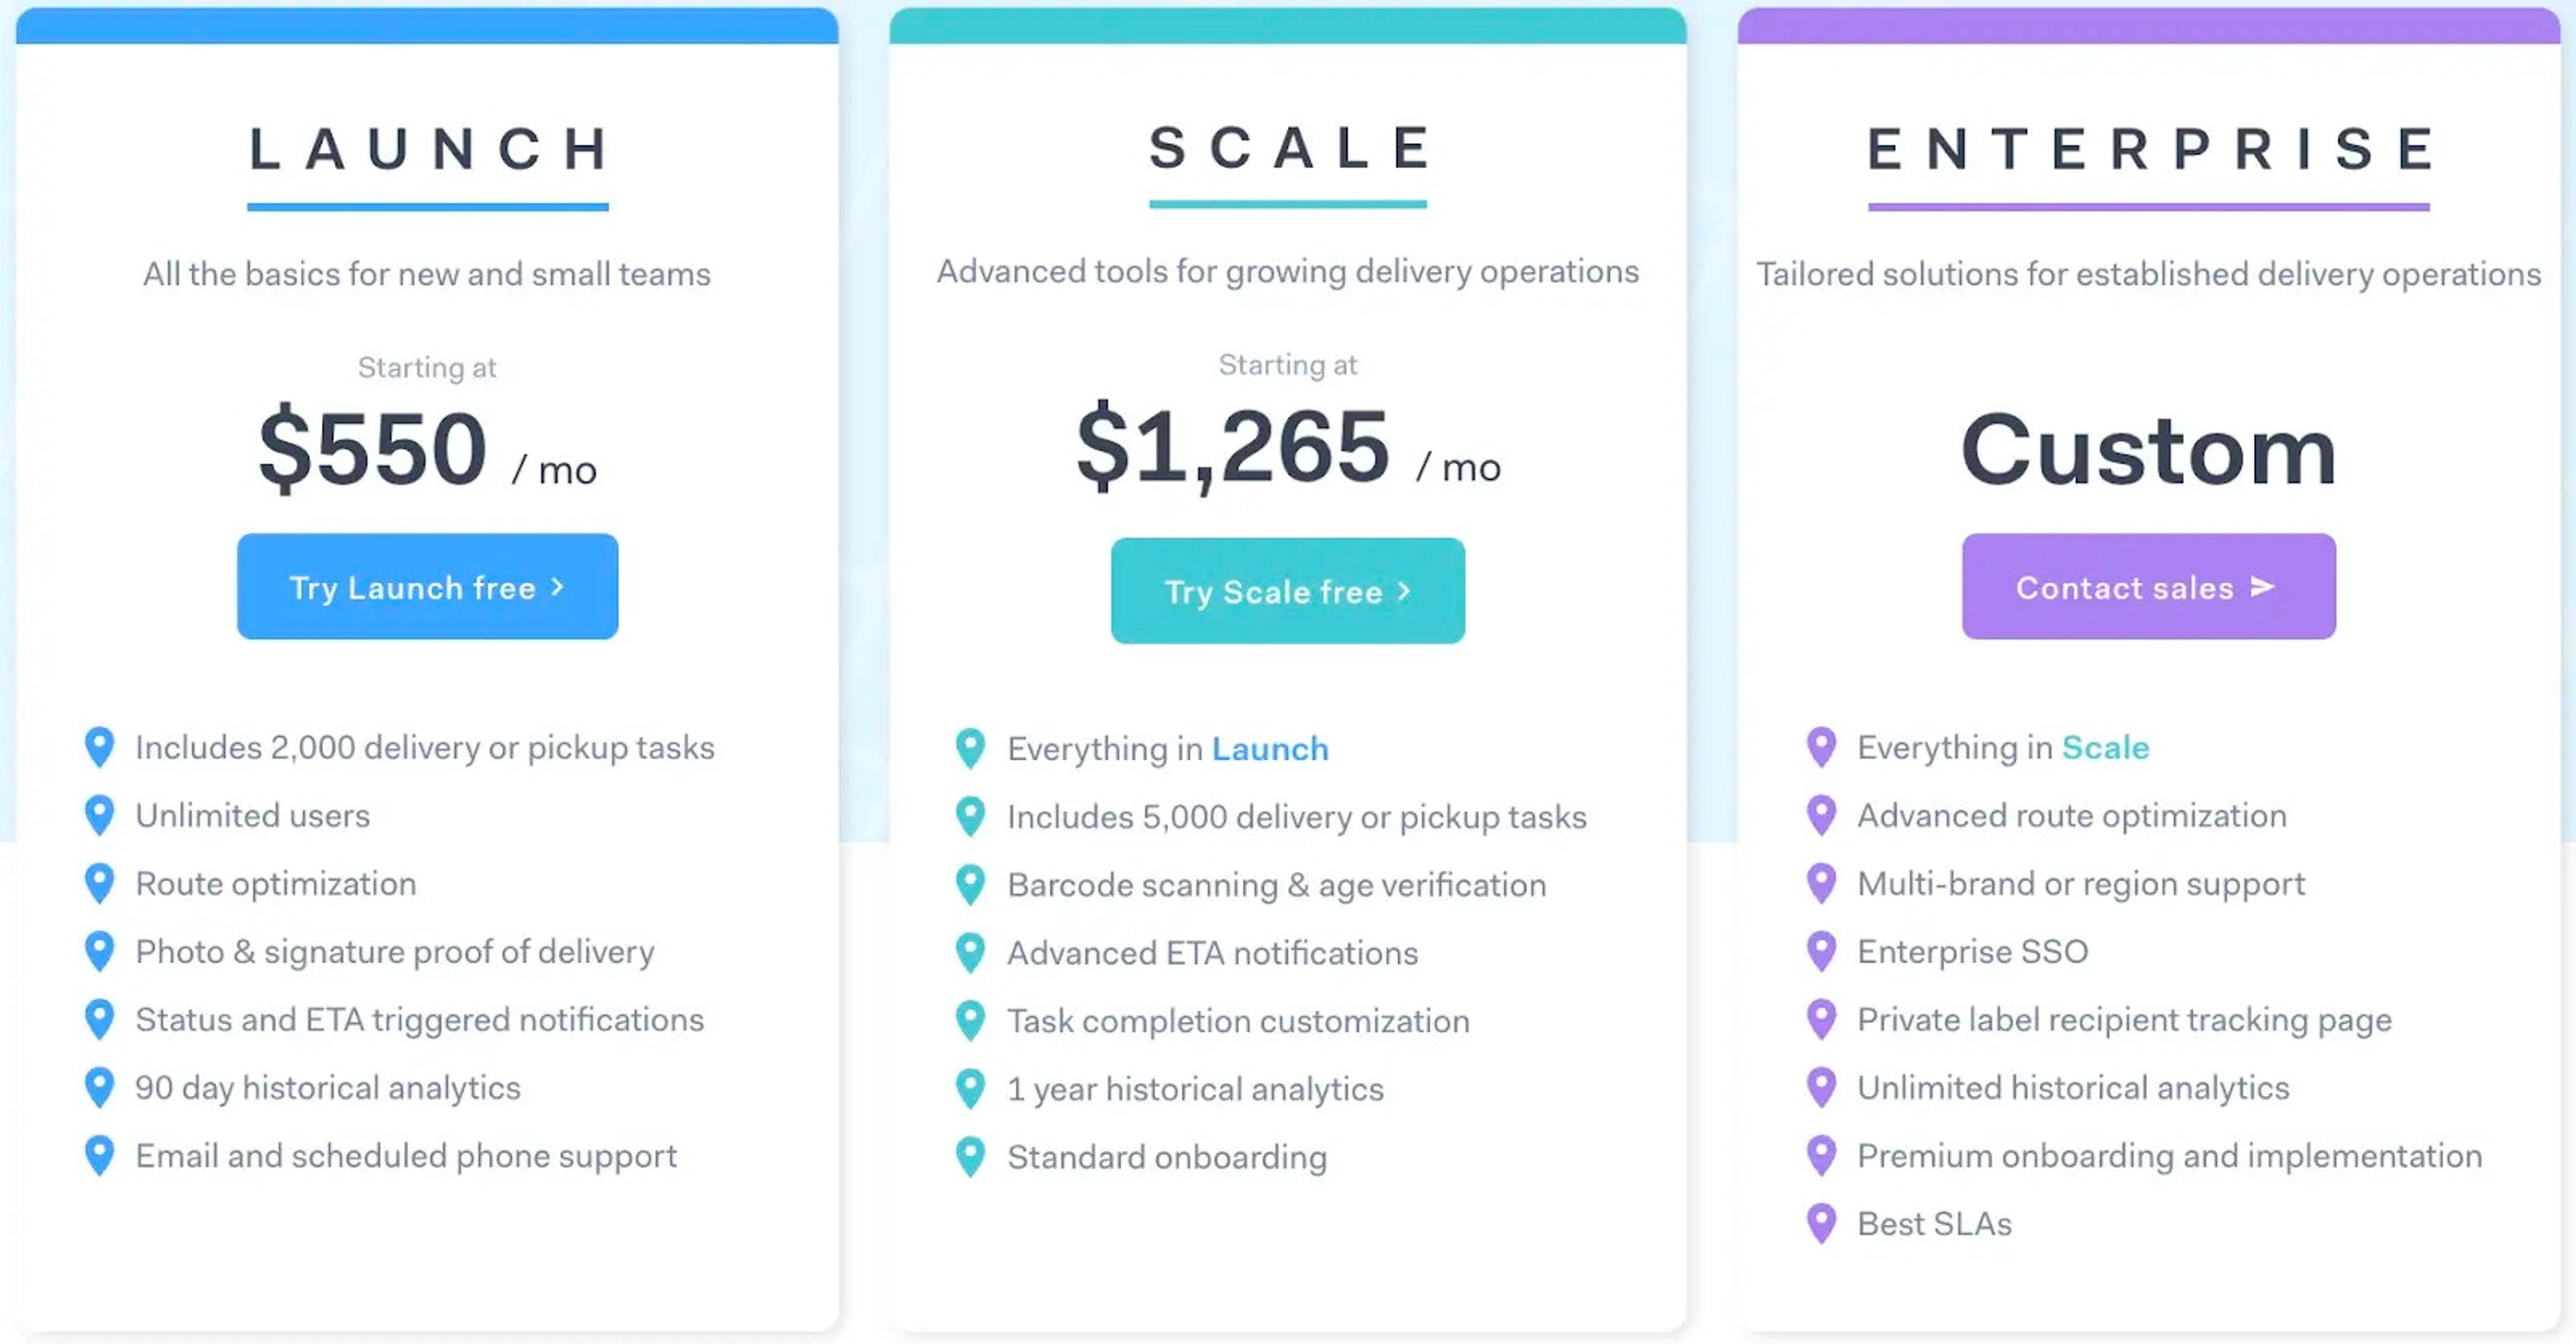Click the marker next to Photo & signature proof
Screen dimensions: 2576x1344
point(100,951)
